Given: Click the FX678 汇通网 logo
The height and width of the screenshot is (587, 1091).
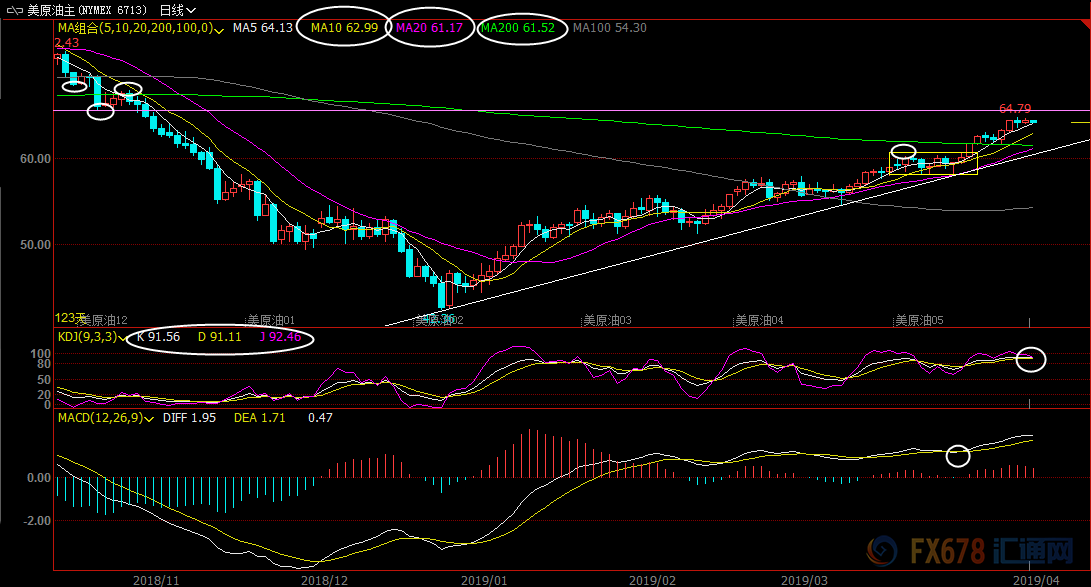Looking at the screenshot, I should 977,552.
